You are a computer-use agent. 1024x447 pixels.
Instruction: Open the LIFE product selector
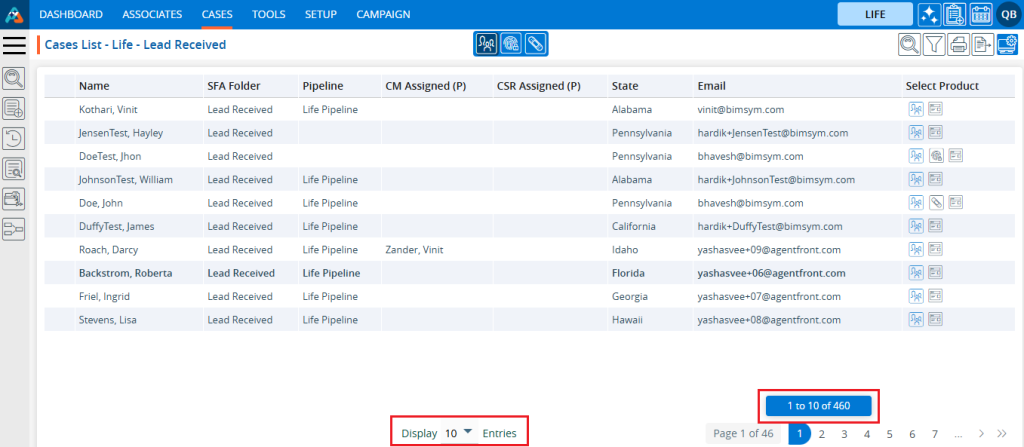pyautogui.click(x=875, y=14)
